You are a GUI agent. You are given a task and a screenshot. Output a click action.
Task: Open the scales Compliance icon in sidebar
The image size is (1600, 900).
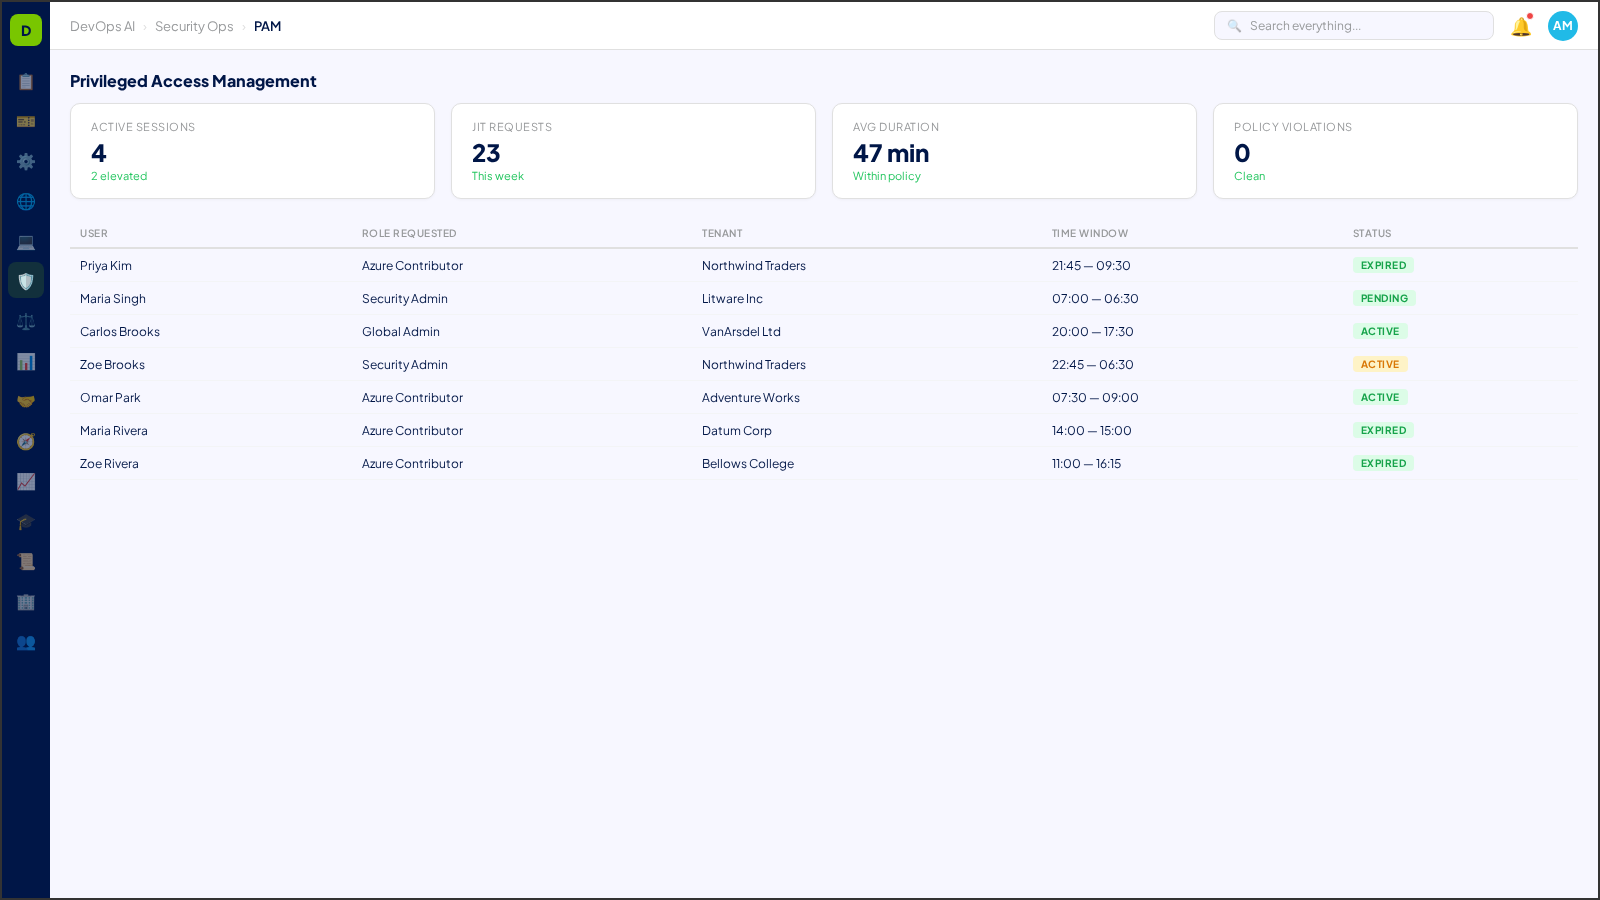[x=26, y=321]
